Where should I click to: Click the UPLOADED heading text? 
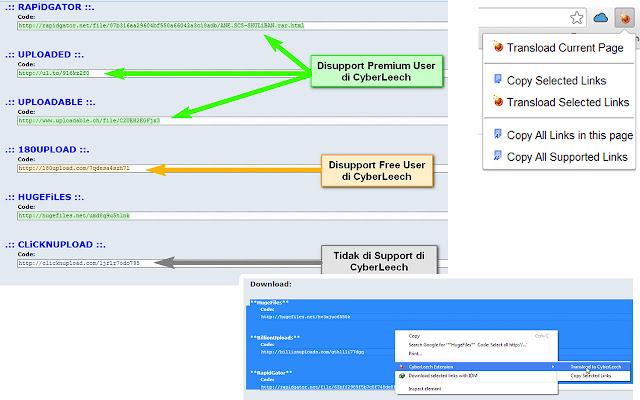(x=44, y=54)
